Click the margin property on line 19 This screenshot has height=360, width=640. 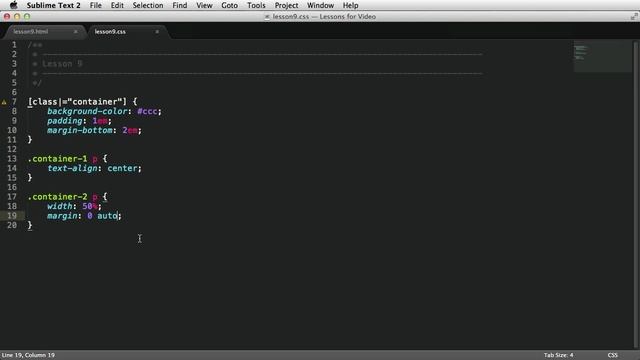62,216
